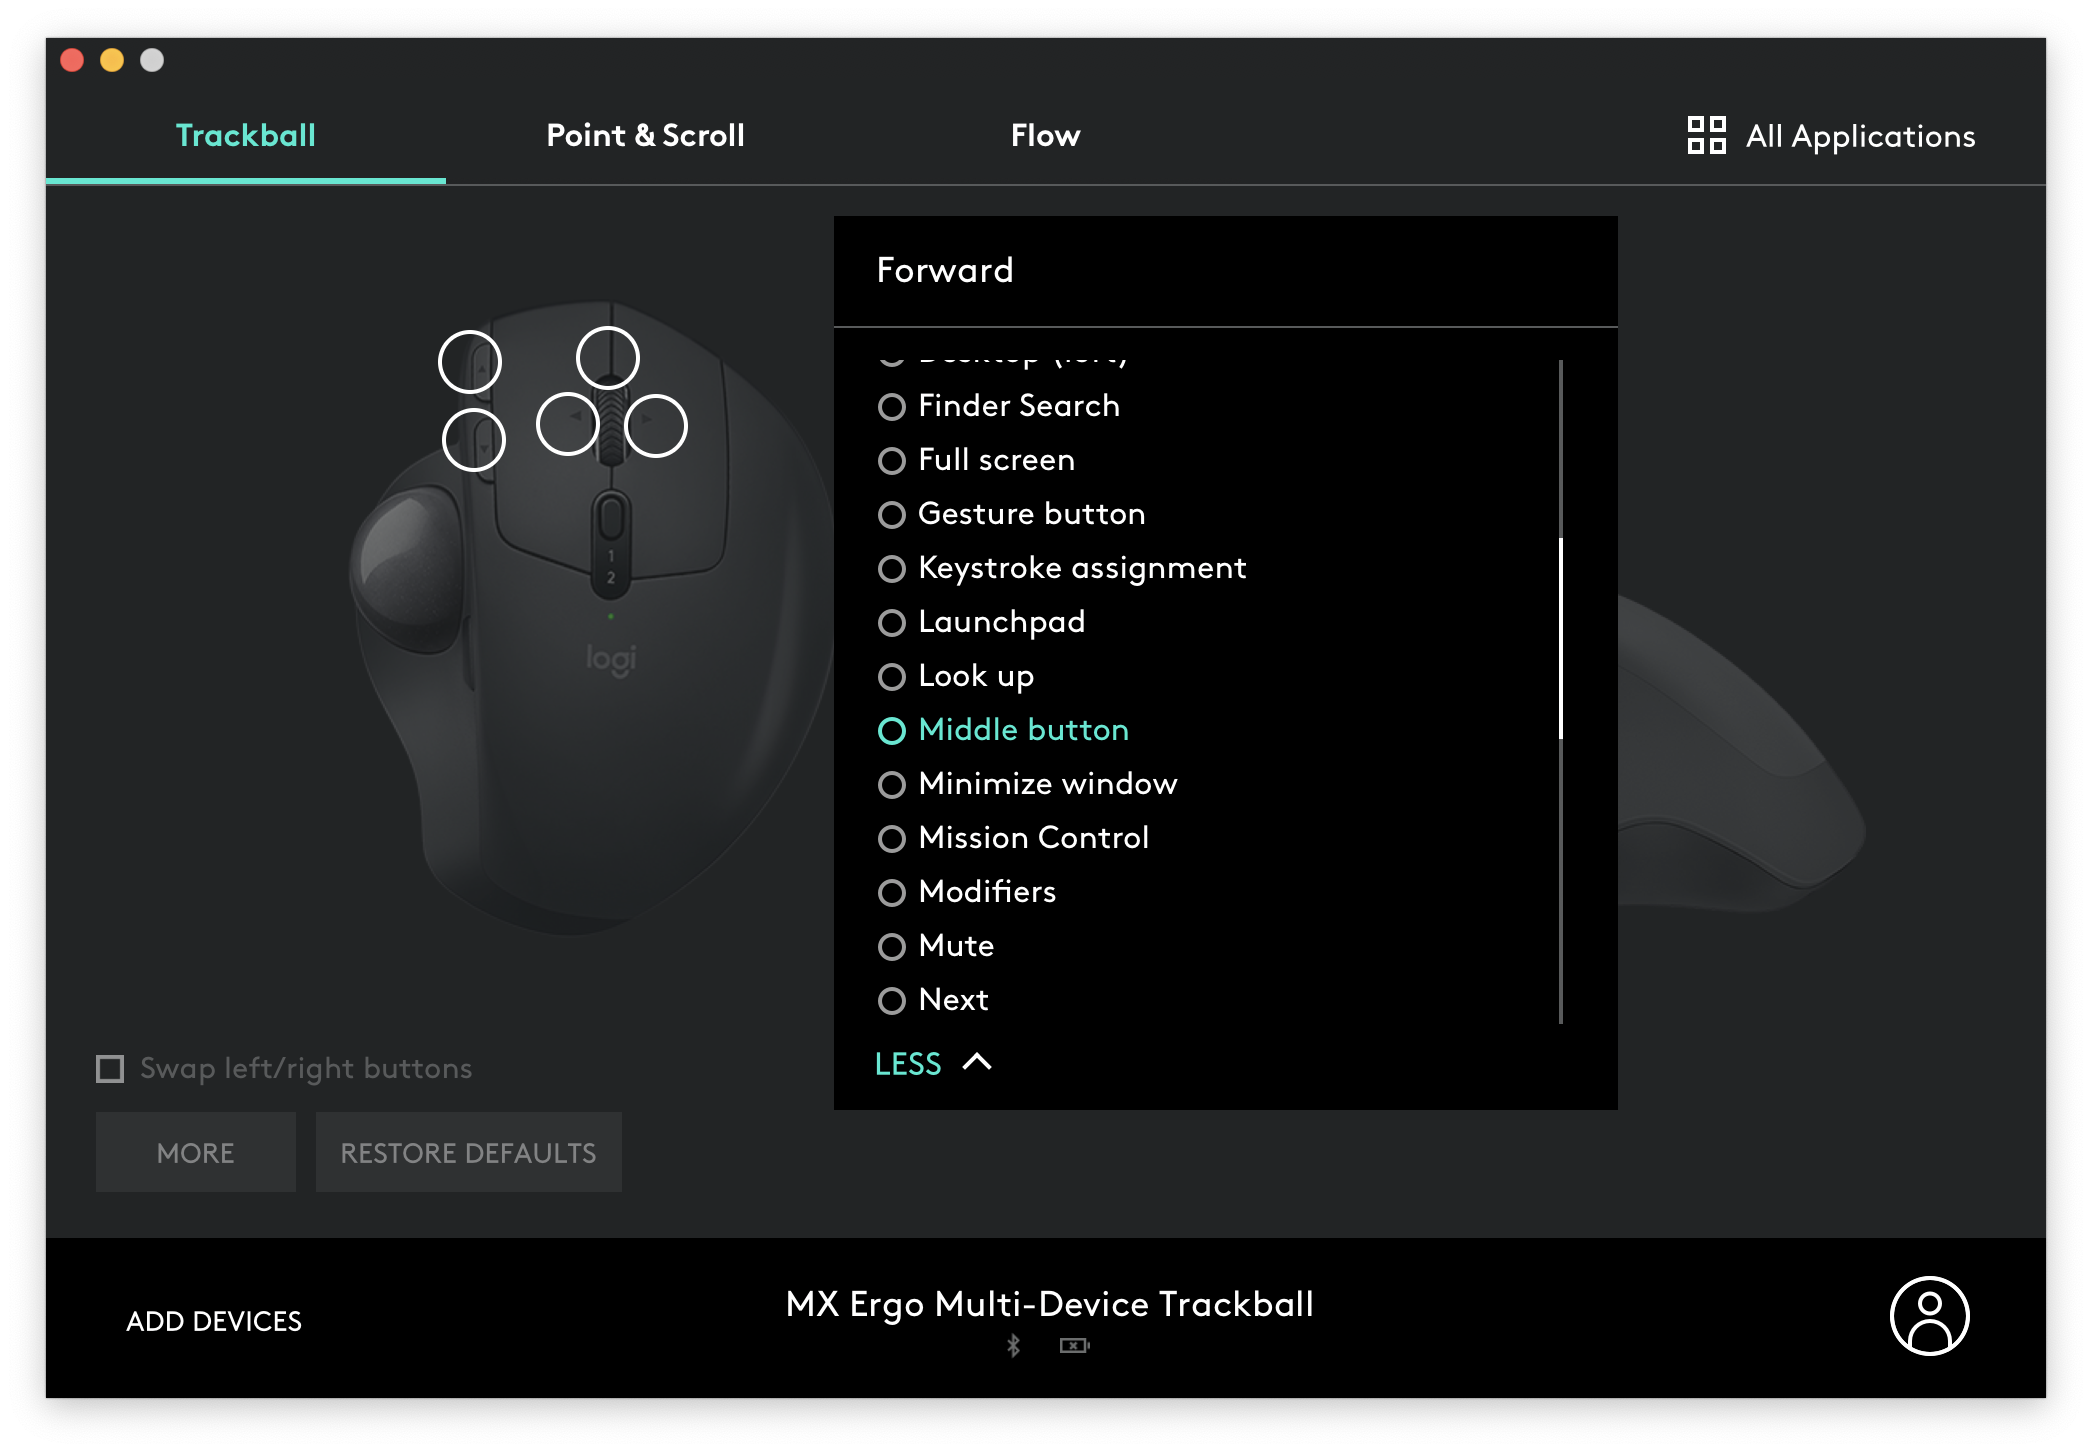Choose the Mission Control radio option
2092x1452 pixels.
coord(891,838)
